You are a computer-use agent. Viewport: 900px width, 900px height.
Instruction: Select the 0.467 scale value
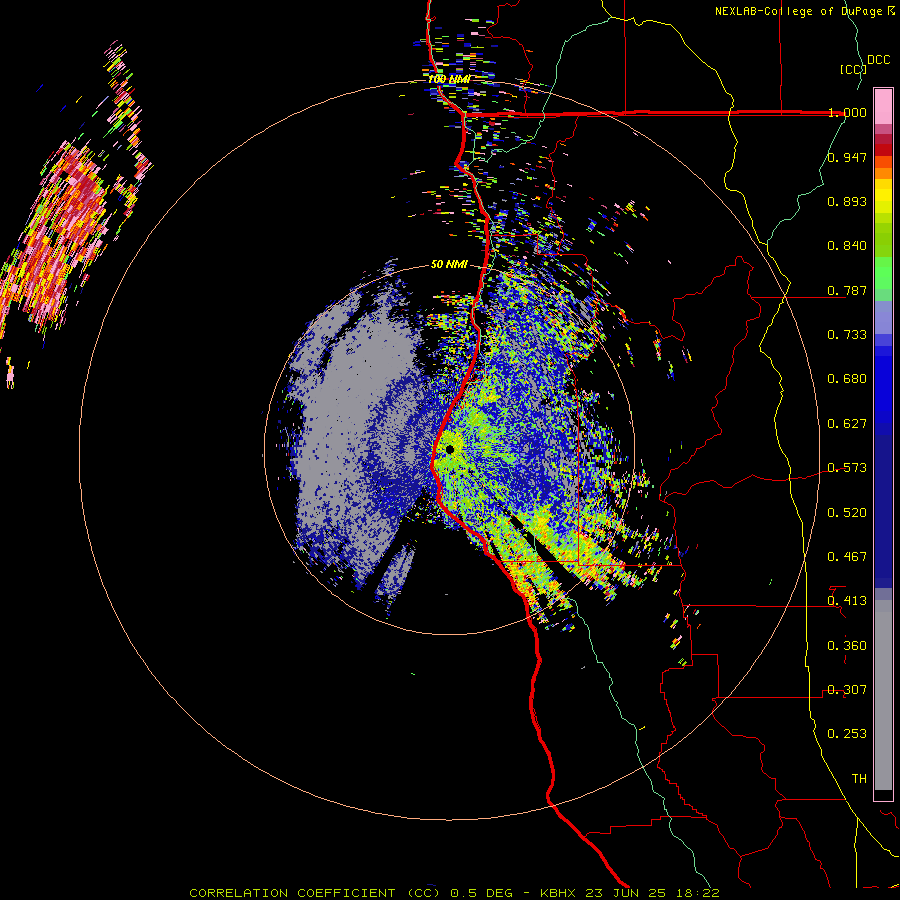point(847,557)
